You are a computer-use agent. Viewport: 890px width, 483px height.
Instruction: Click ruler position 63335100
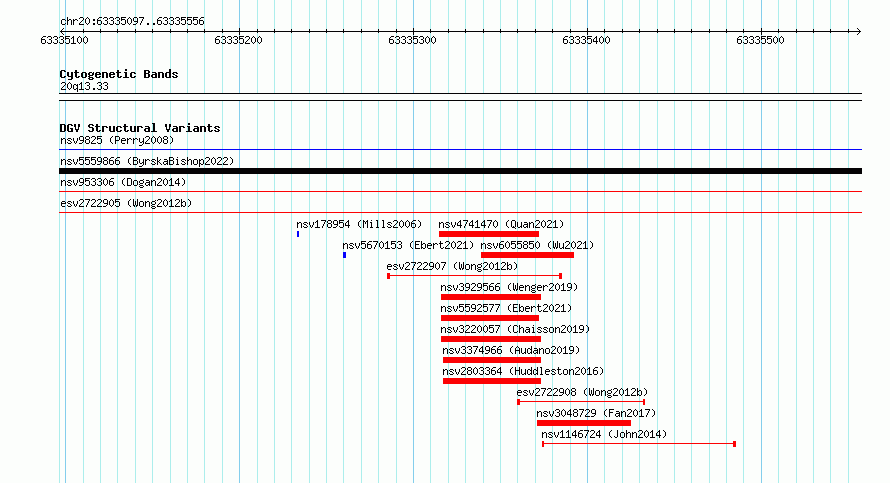(65, 40)
